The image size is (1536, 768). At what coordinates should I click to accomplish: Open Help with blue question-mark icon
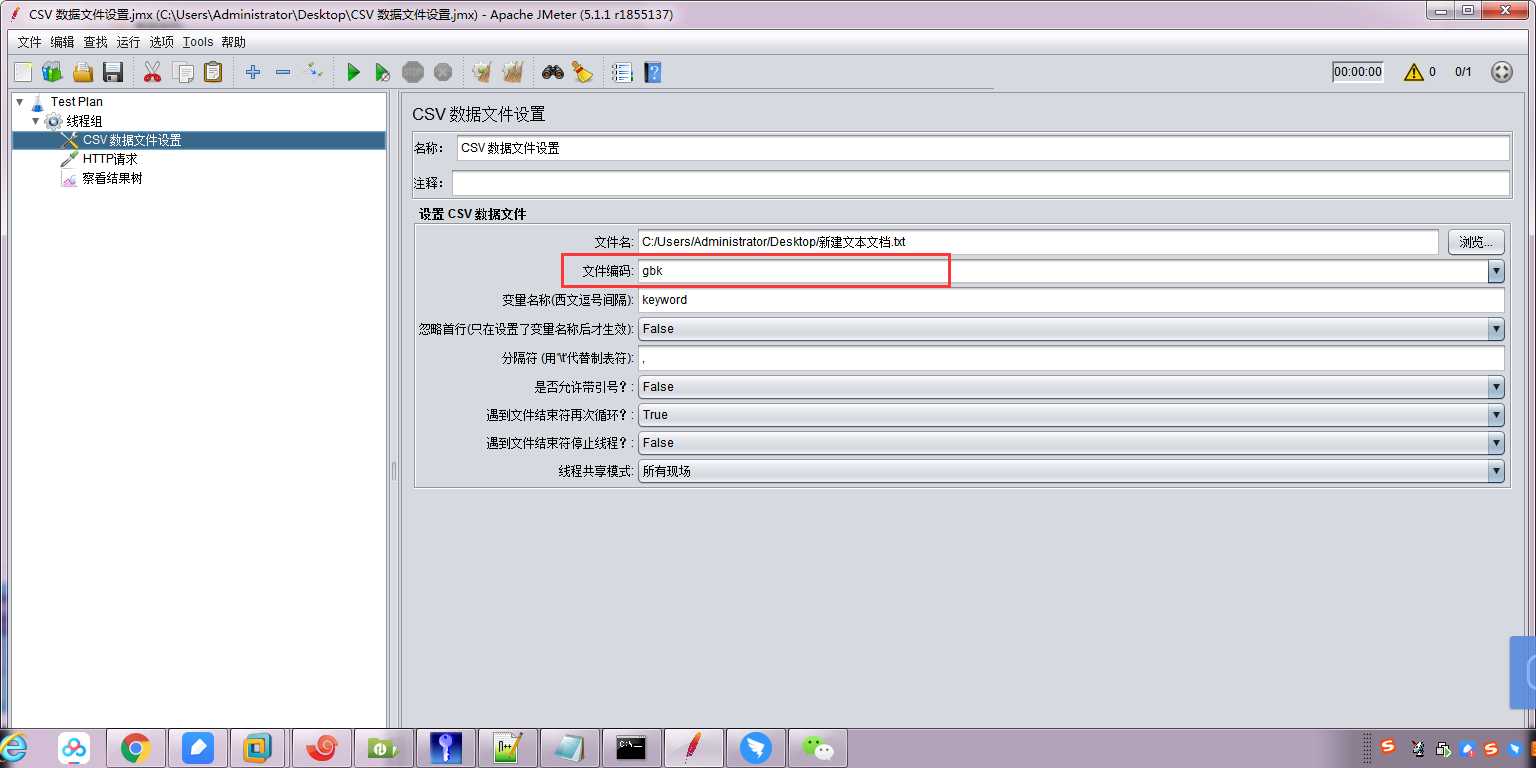pyautogui.click(x=652, y=72)
